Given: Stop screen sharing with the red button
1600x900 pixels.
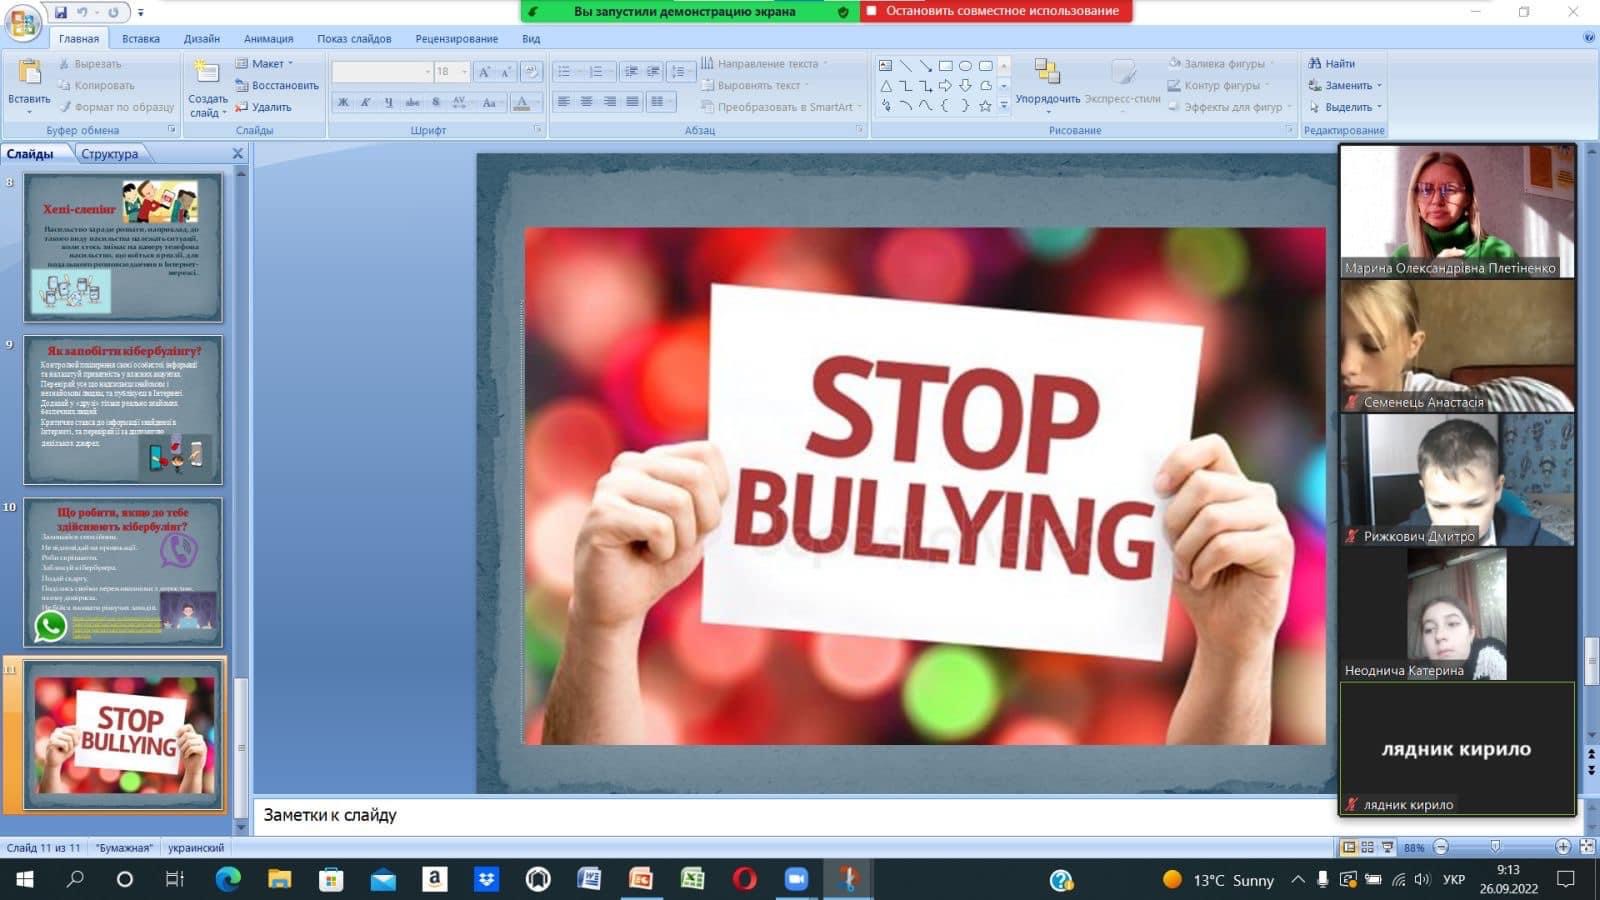Looking at the screenshot, I should pos(995,11).
